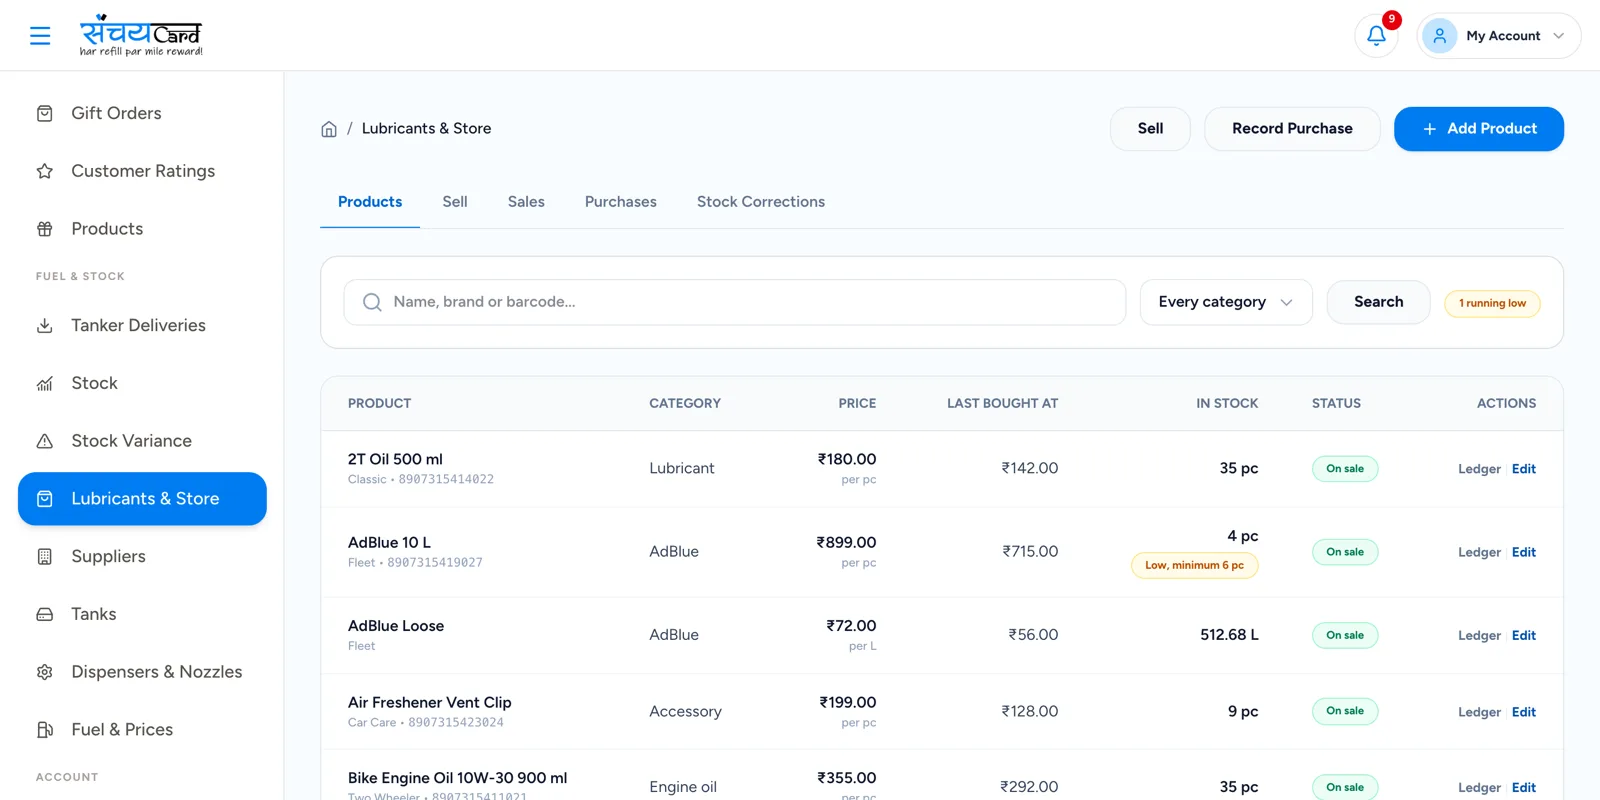Open Customer Ratings star icon
Viewport: 1600px width, 800px height.
45,171
